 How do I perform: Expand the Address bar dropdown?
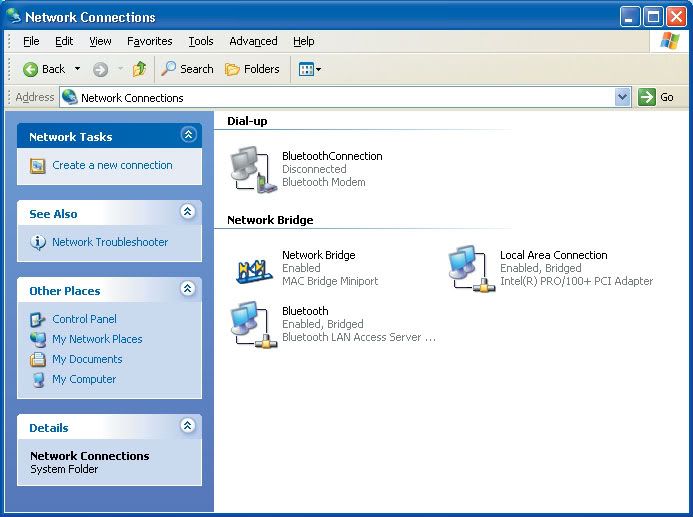pyautogui.click(x=622, y=97)
